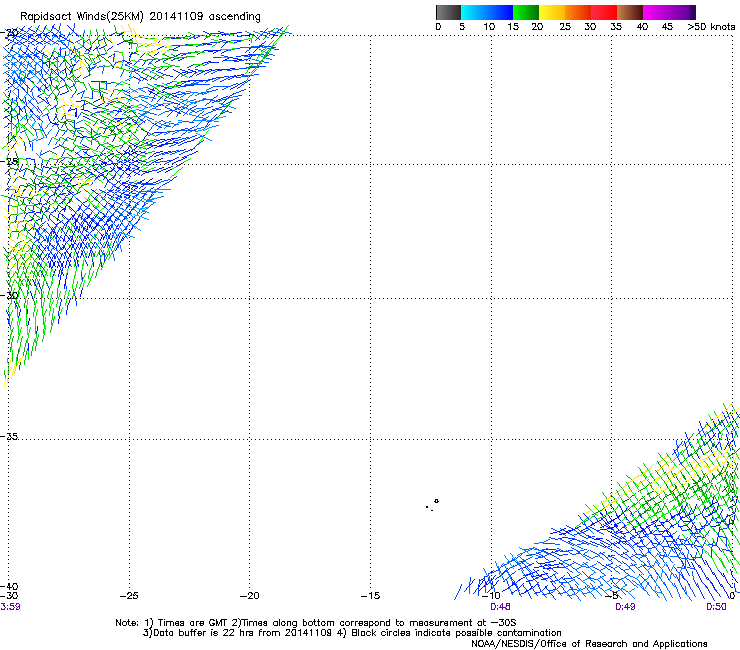Click the legend label '45'
The height and width of the screenshot is (650, 740).
coord(667,27)
